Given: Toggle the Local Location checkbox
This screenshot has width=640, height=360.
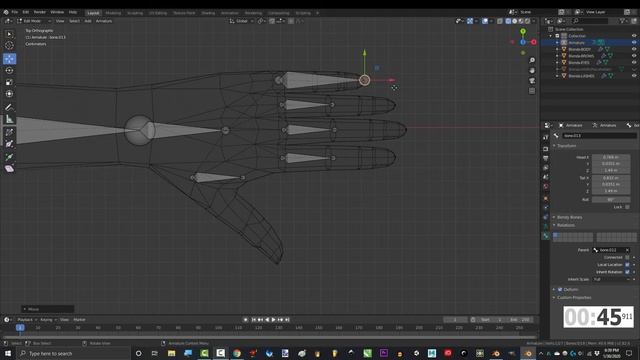Looking at the screenshot, I should click(627, 265).
